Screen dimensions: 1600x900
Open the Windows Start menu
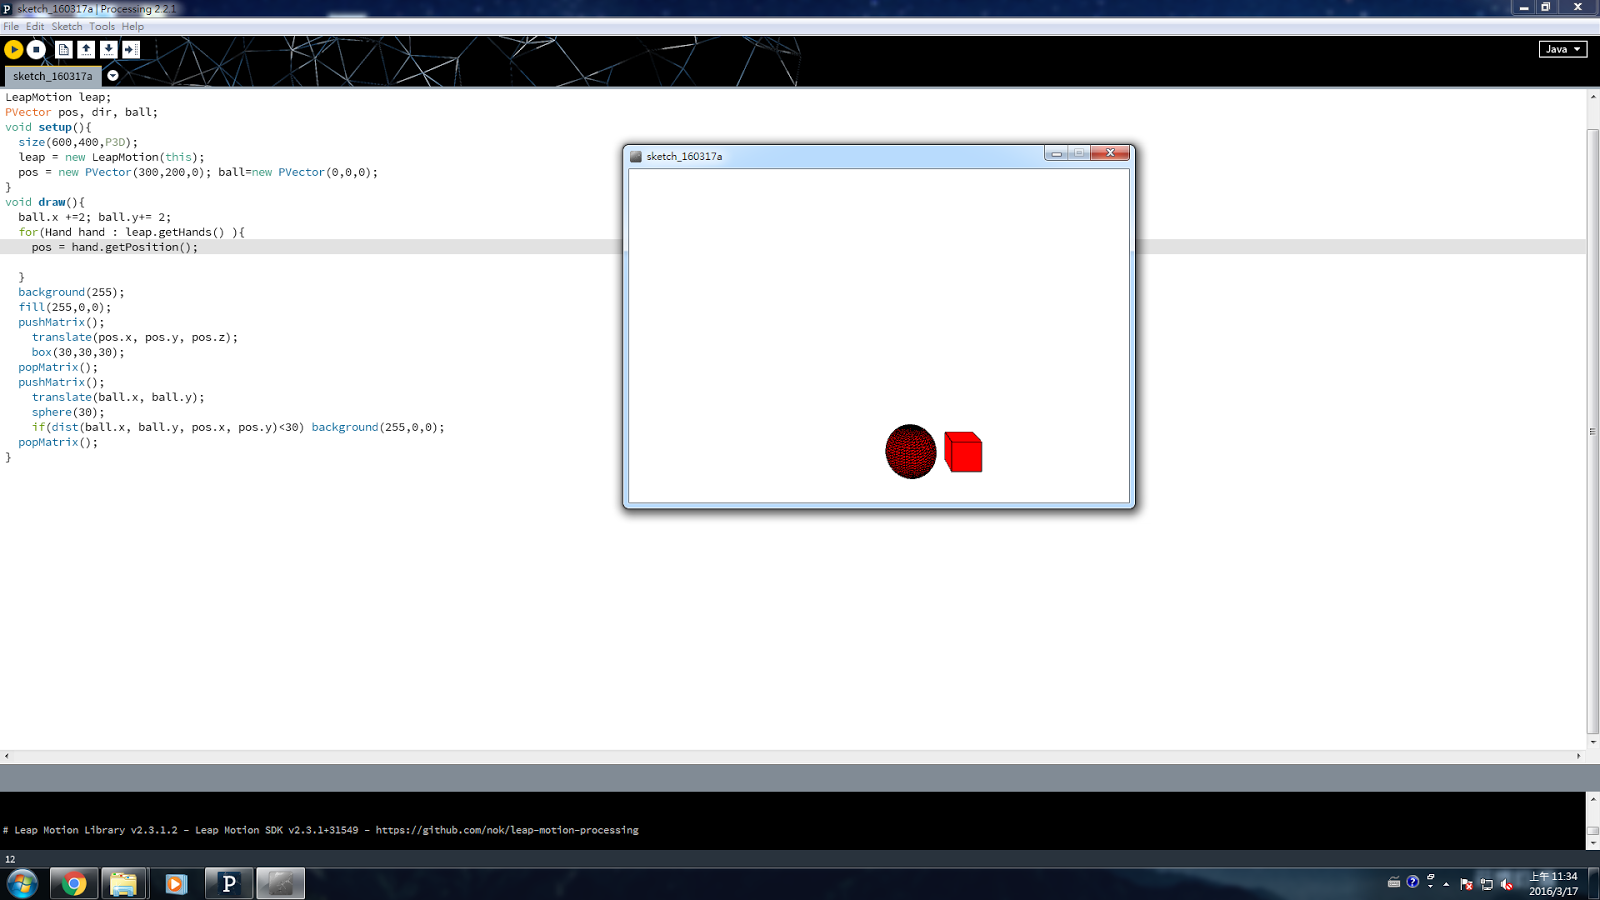point(22,884)
